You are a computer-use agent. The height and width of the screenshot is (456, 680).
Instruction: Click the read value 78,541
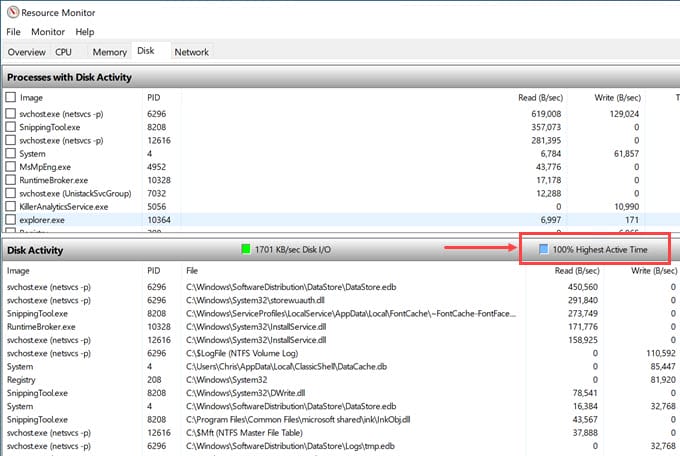585,393
